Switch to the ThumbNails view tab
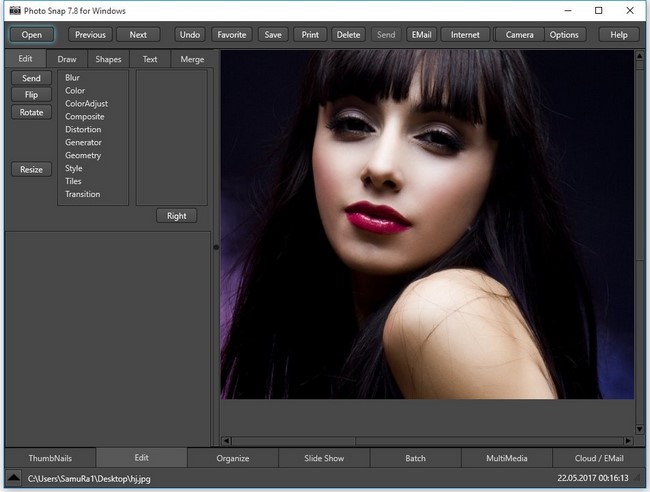Viewport: 650px width, 492px height. click(49, 458)
